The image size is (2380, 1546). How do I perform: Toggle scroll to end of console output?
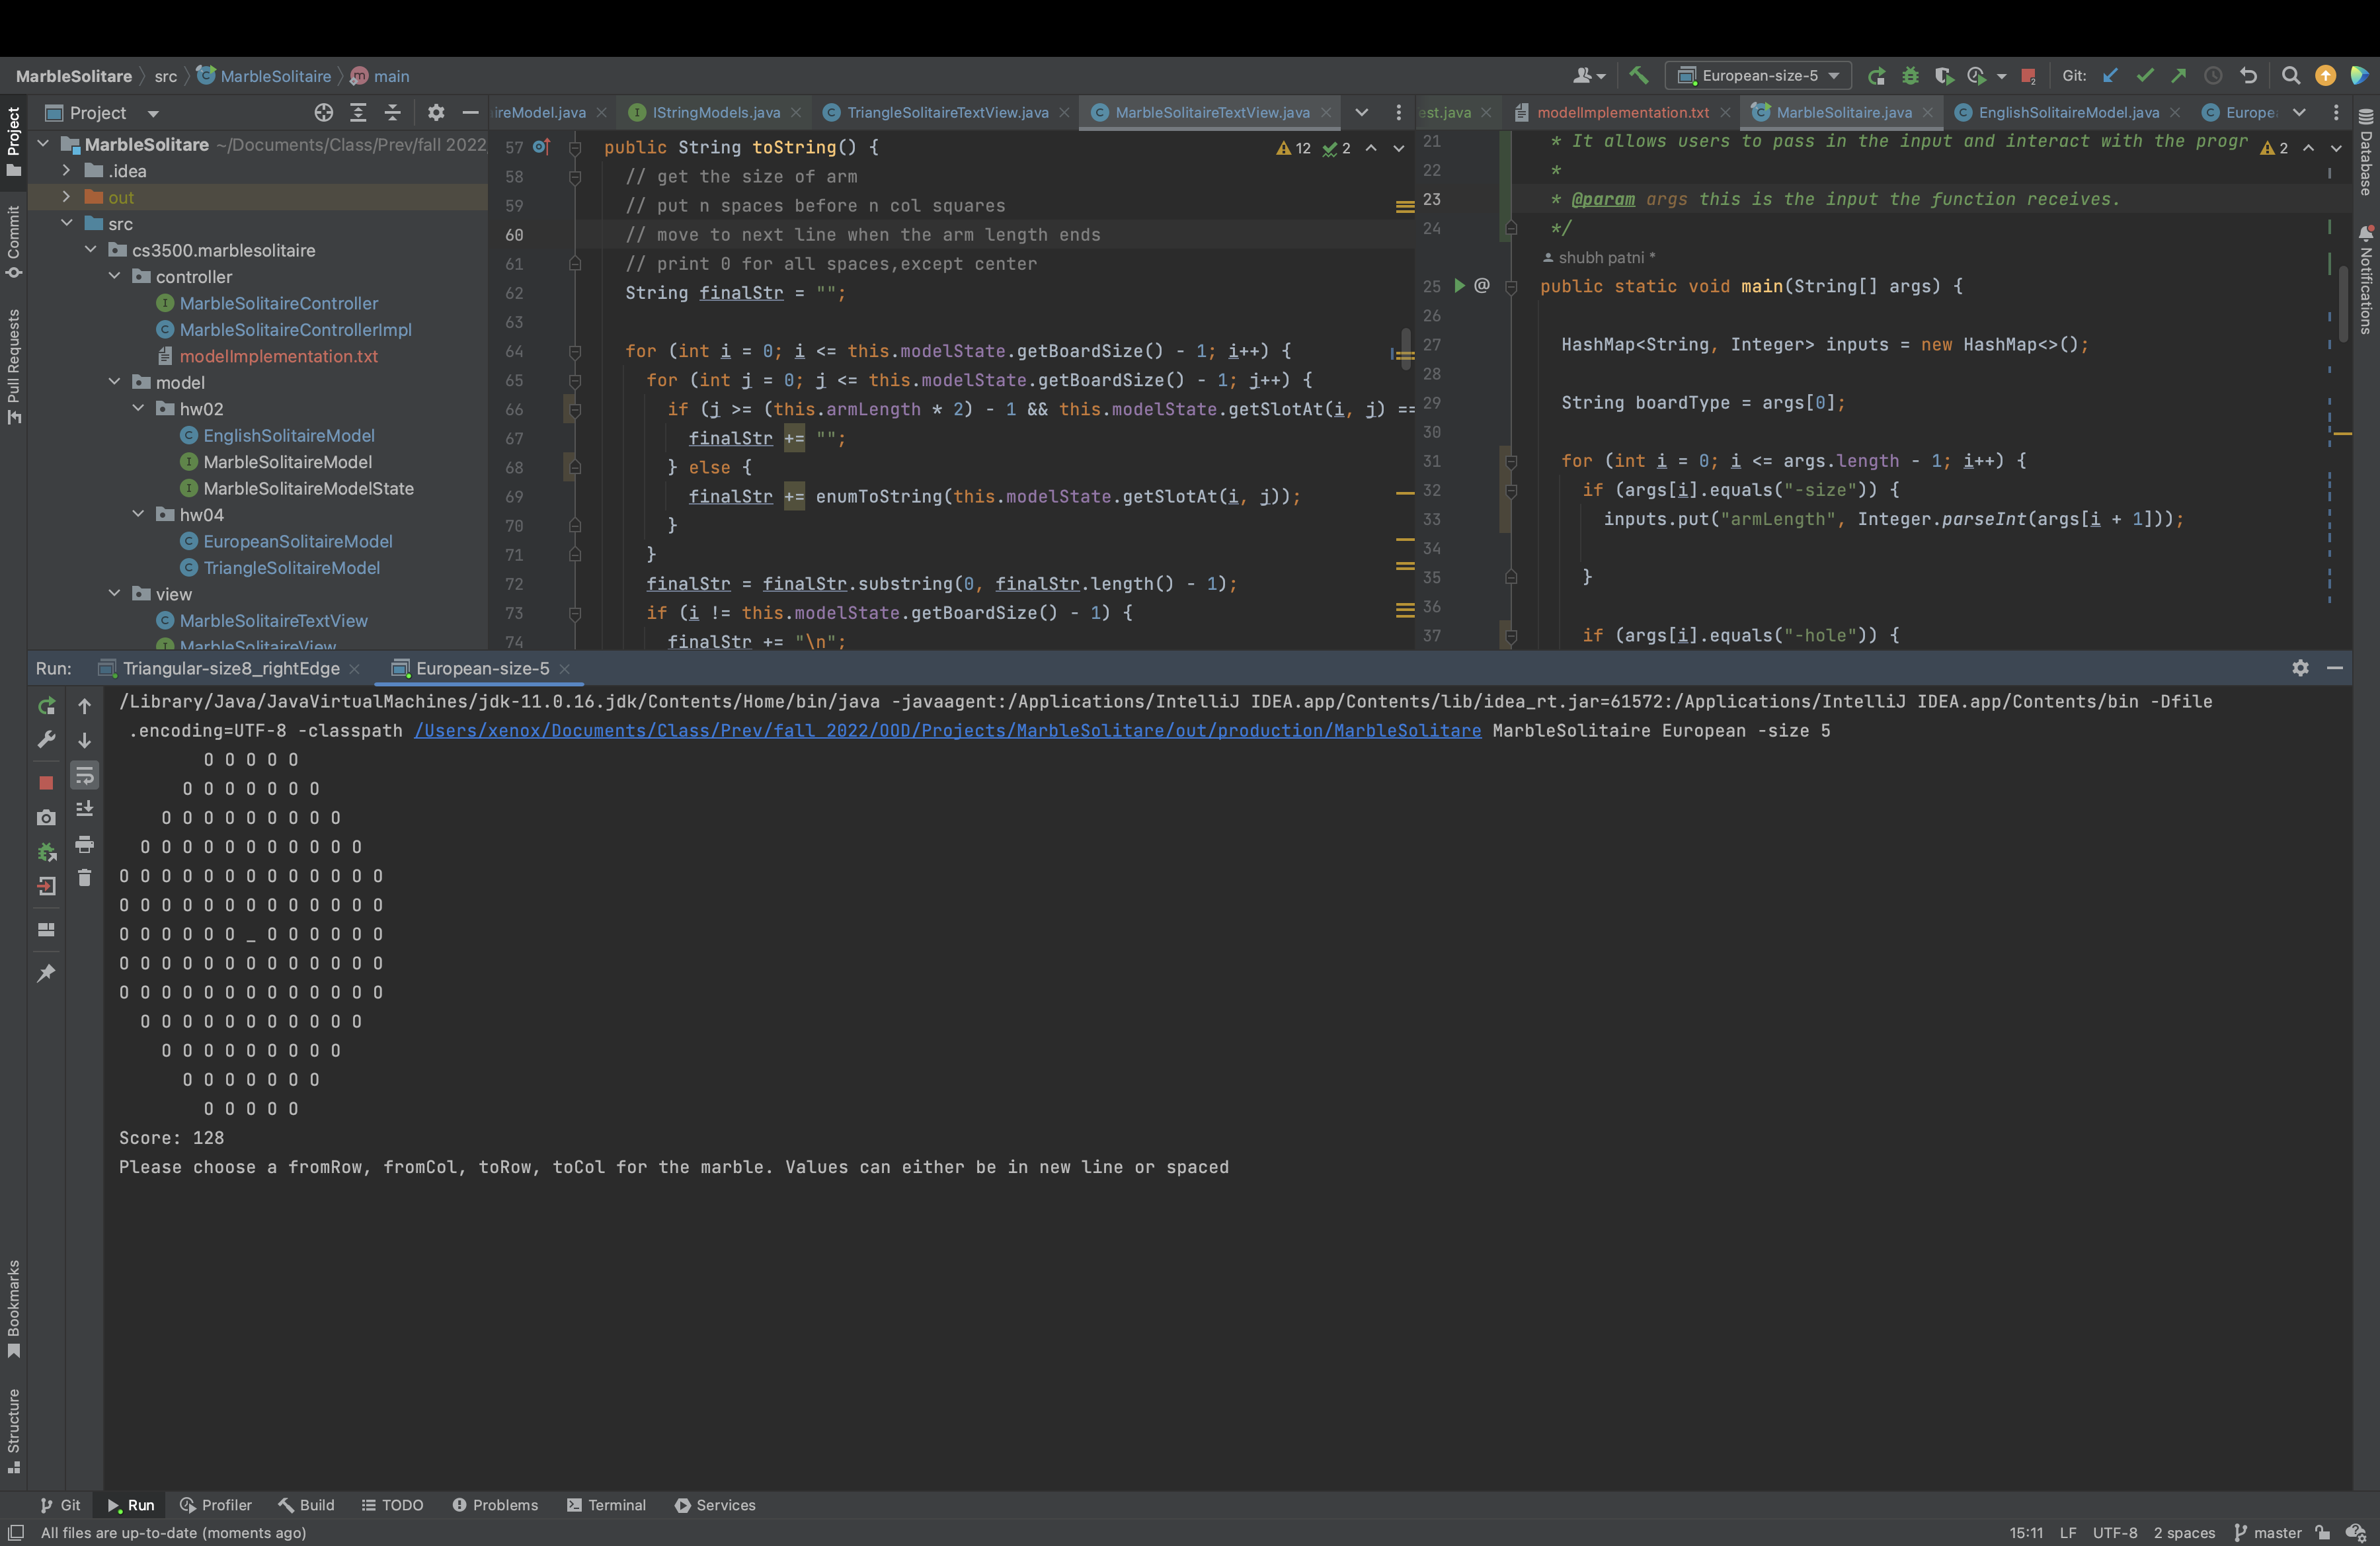(85, 809)
